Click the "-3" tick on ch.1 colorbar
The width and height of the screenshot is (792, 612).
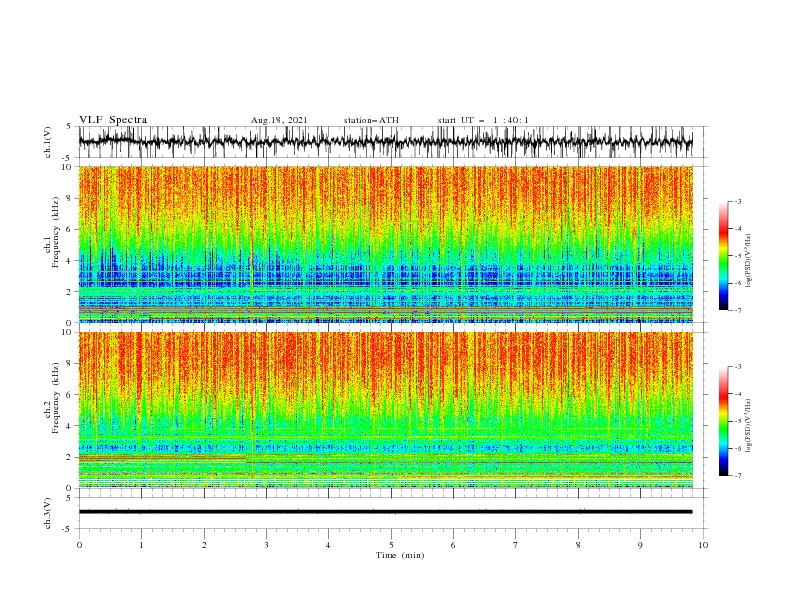(737, 201)
